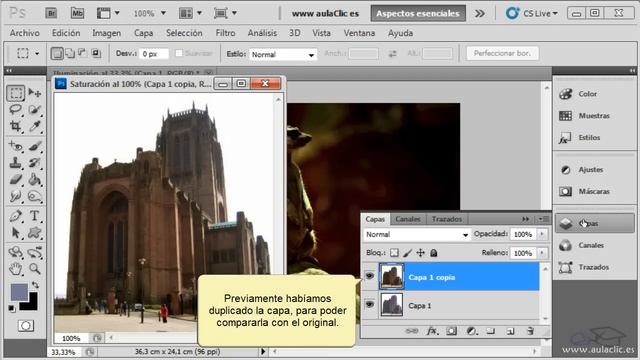Select the Zoom tool
The width and height of the screenshot is (640, 360).
point(35,269)
